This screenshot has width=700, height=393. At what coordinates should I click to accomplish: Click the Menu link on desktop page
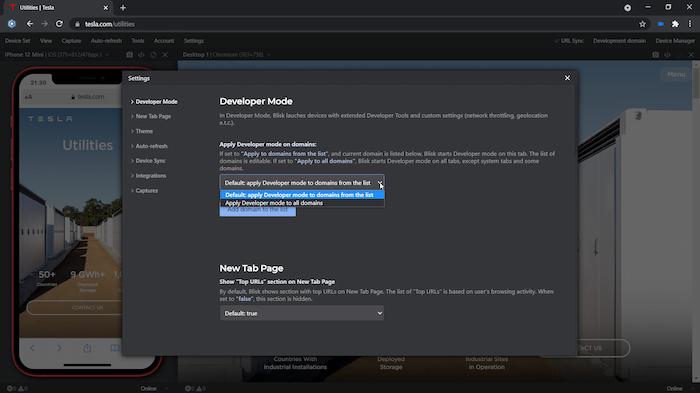tap(676, 74)
